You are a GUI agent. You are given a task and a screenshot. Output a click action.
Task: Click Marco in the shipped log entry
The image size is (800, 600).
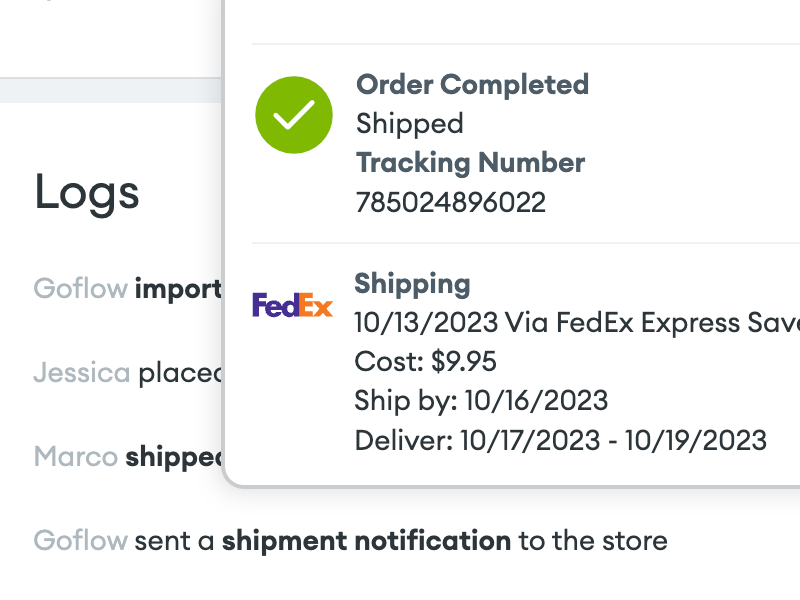tap(76, 456)
